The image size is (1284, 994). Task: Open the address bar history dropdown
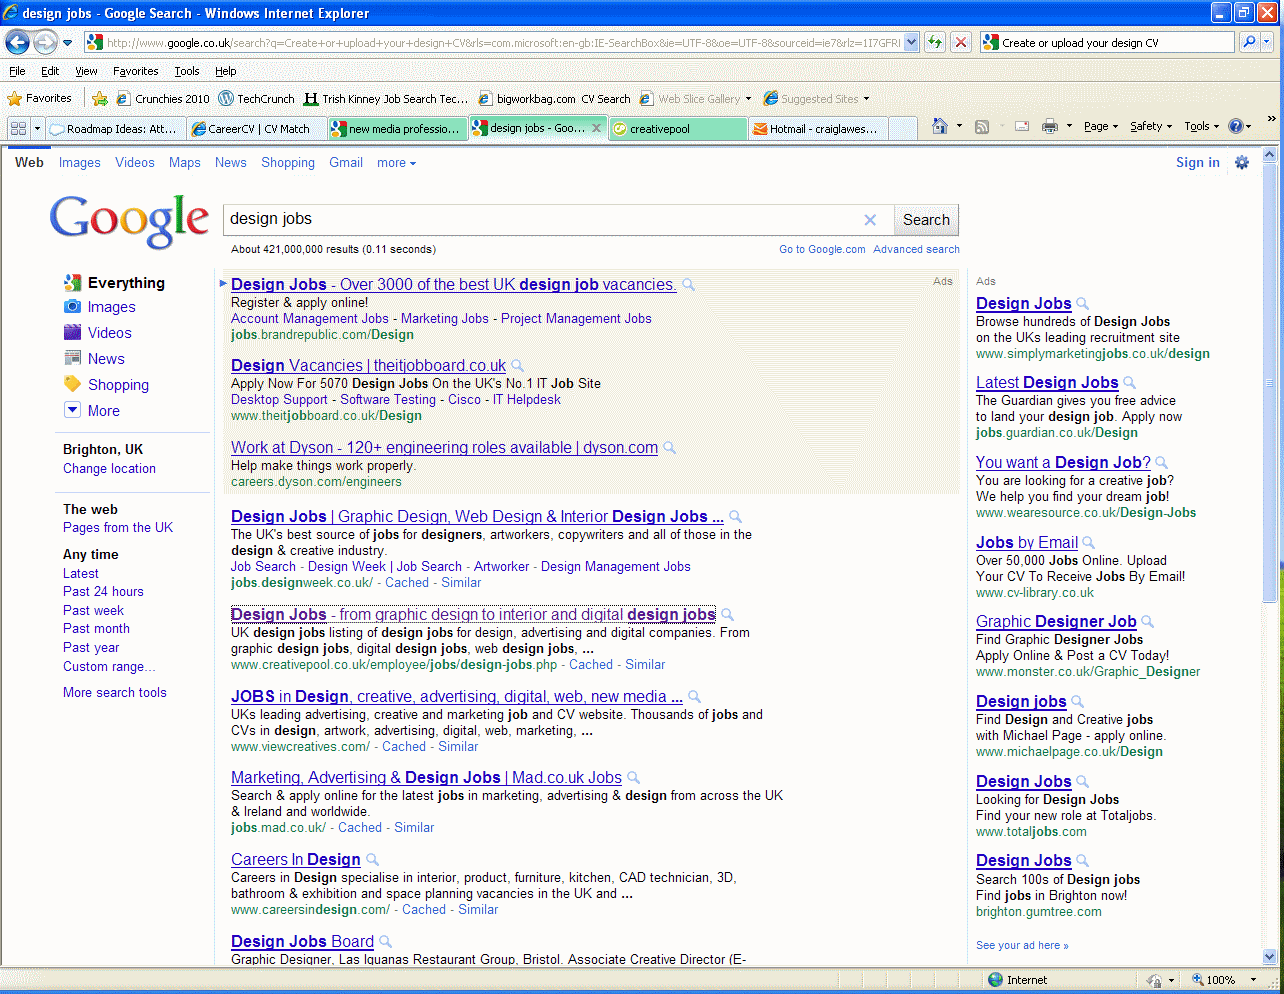911,42
